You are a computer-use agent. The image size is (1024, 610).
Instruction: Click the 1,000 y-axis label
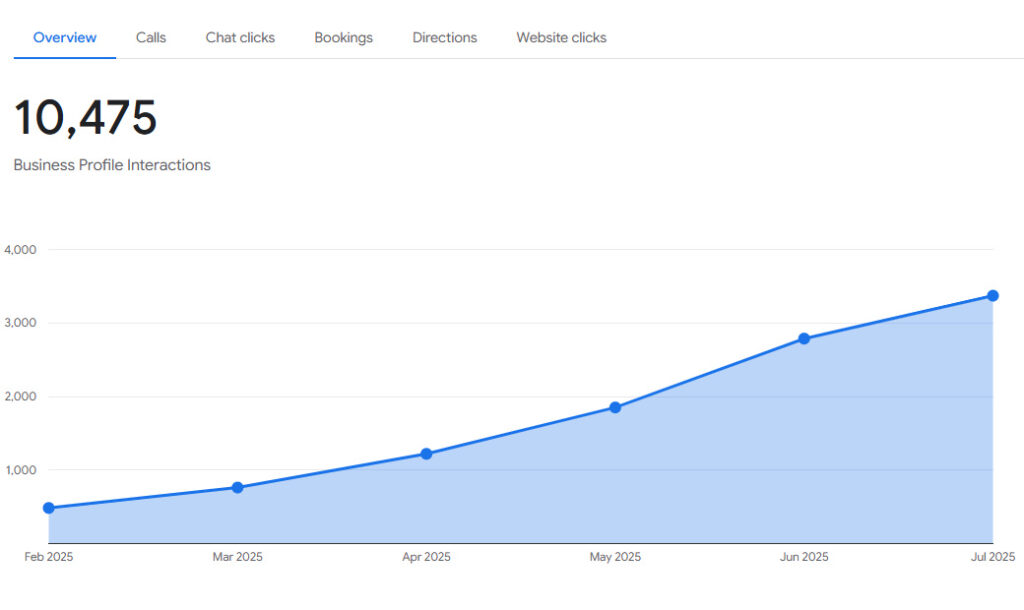pos(21,470)
